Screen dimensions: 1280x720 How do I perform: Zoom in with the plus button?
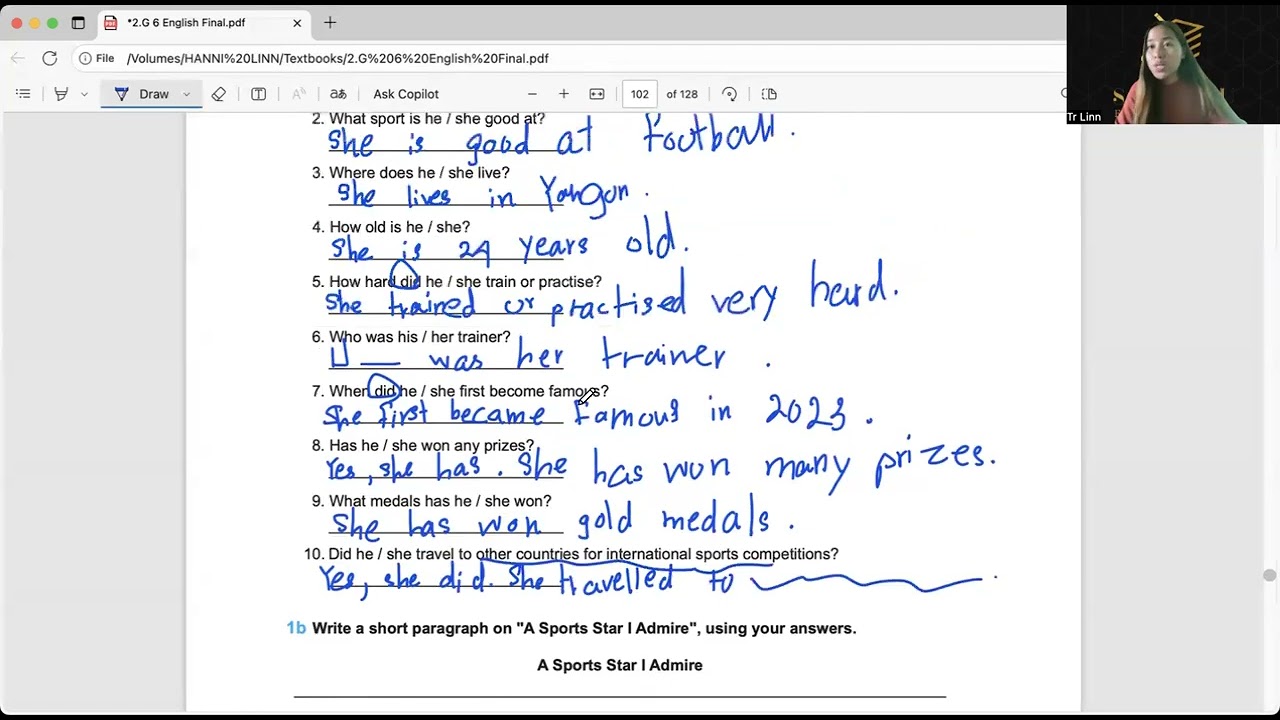click(x=564, y=94)
